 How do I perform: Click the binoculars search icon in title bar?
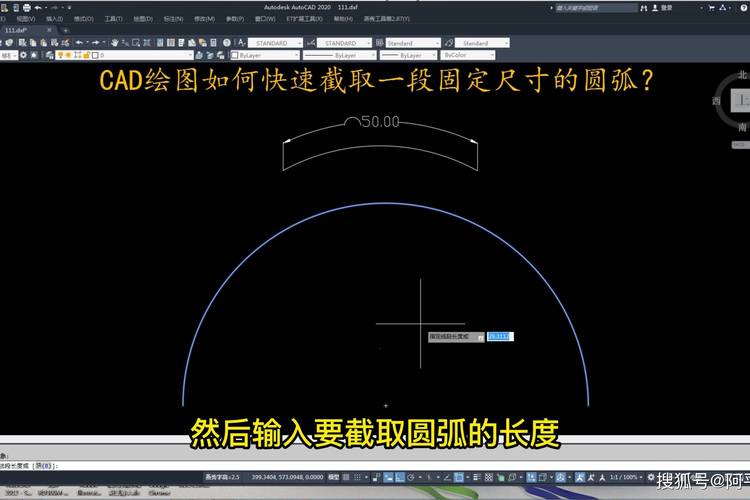point(644,8)
